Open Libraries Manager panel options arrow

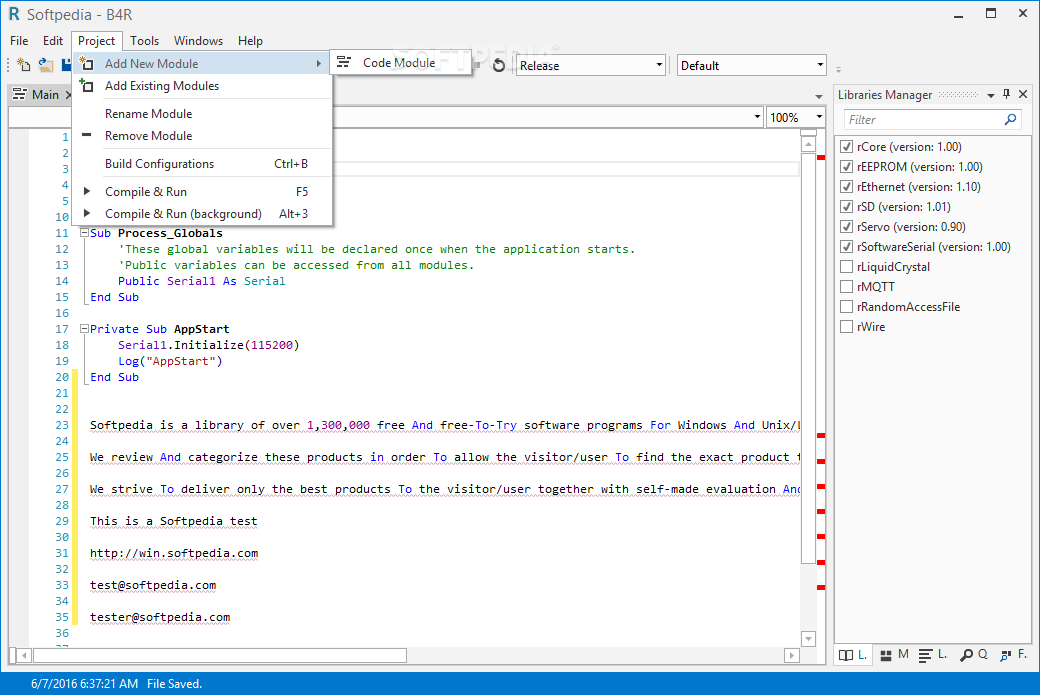point(990,95)
